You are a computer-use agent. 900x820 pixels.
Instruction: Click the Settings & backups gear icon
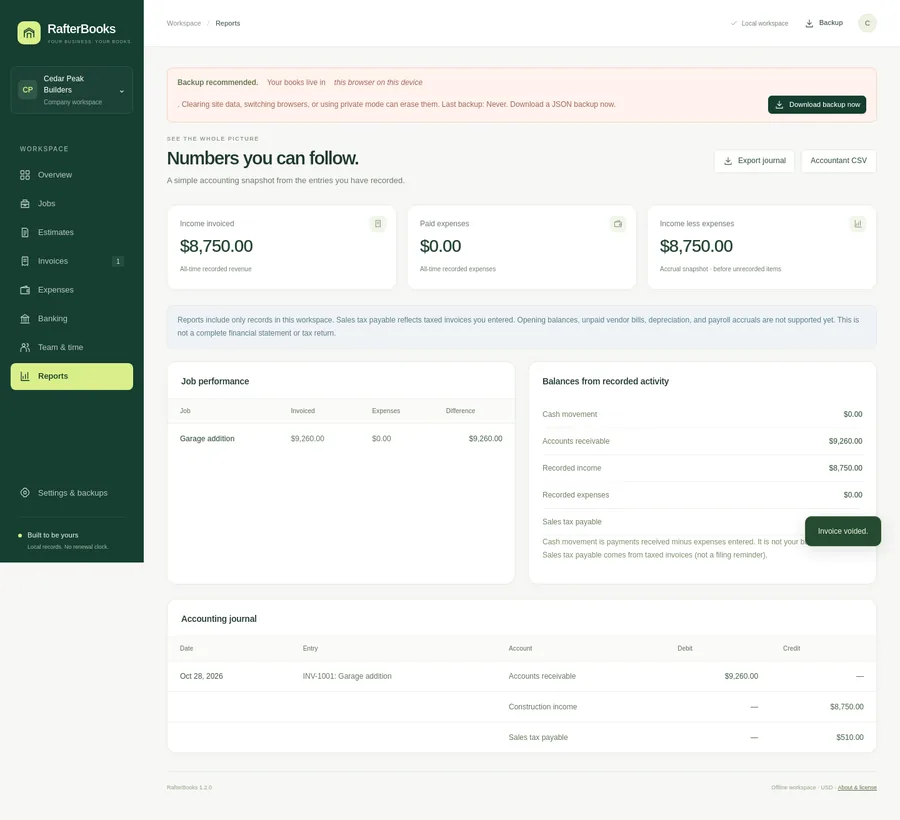[x=25, y=493]
